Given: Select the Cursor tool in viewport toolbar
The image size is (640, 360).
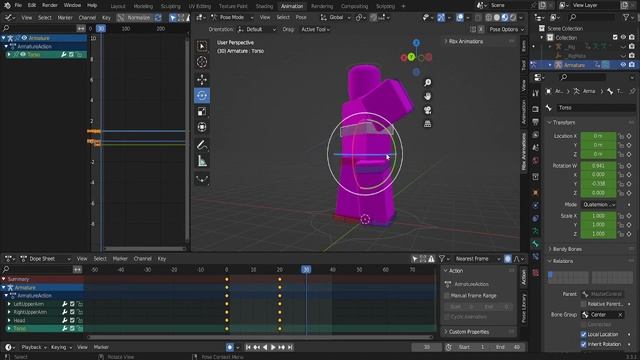Looking at the screenshot, I should tap(202, 62).
